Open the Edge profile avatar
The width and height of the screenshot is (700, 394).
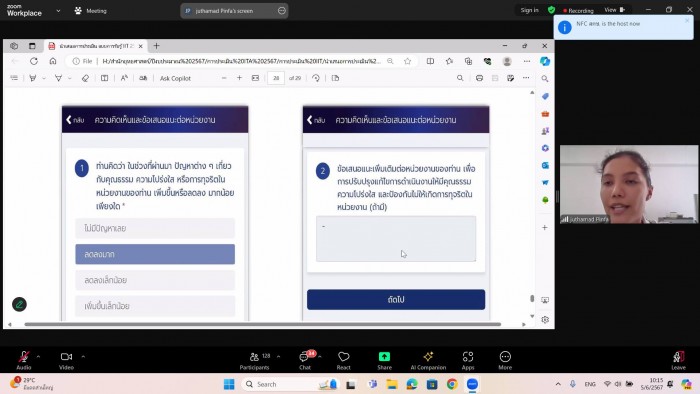[x=507, y=61]
